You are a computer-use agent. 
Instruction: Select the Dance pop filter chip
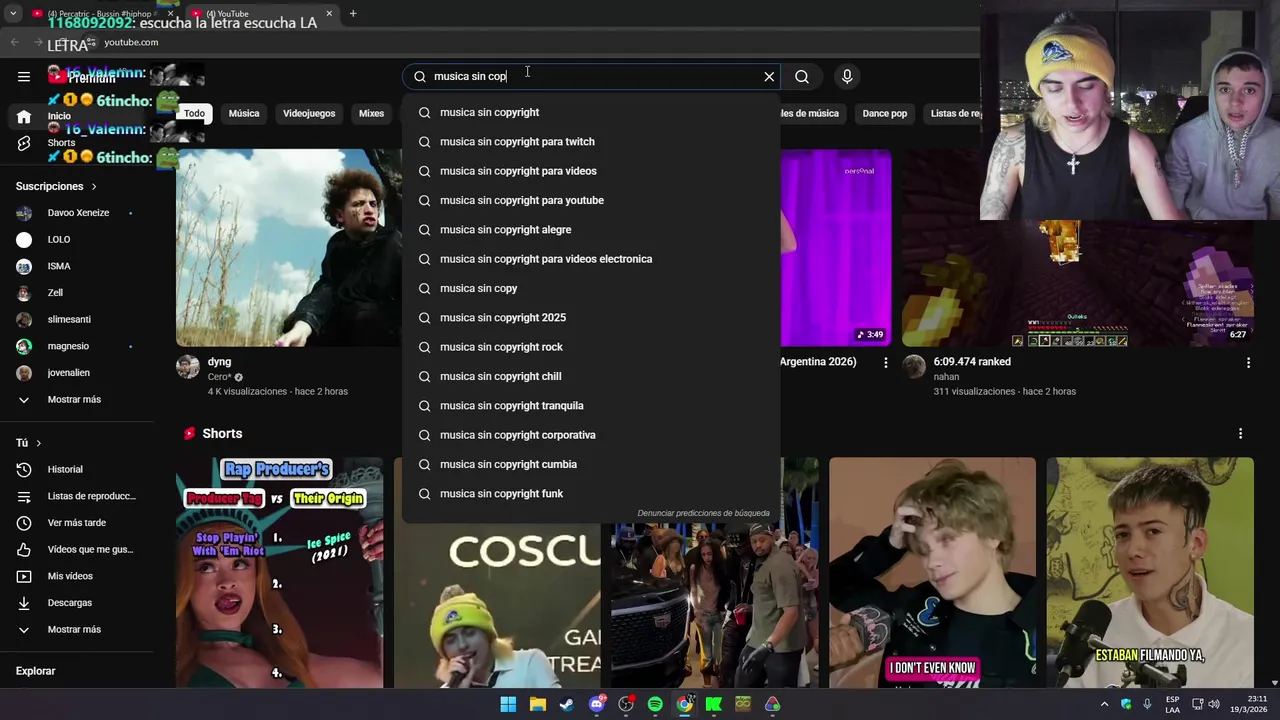point(885,114)
